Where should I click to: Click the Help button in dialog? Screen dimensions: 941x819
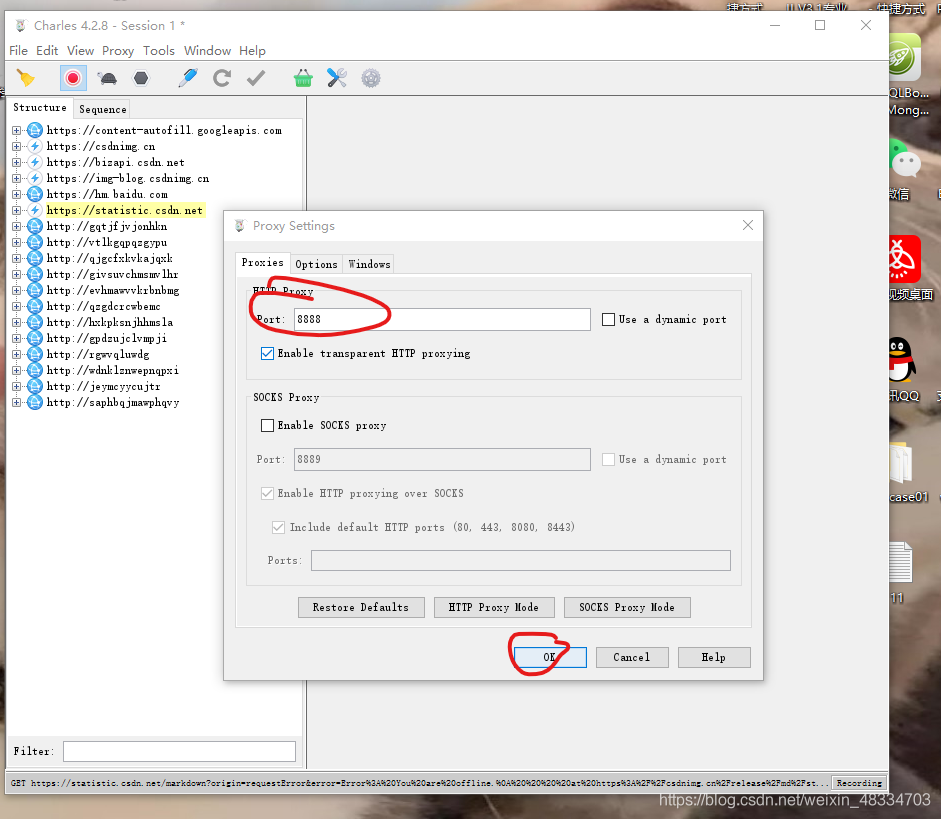point(714,658)
